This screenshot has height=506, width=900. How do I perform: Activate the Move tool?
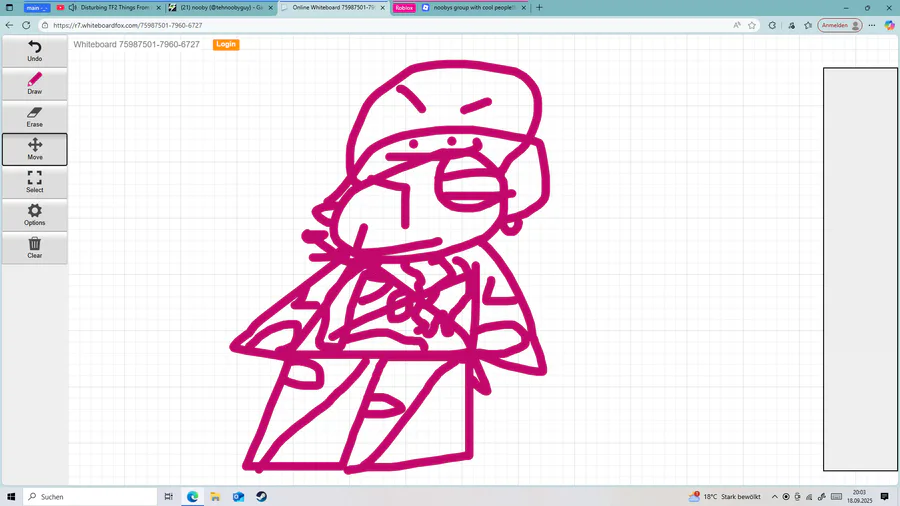[x=34, y=149]
